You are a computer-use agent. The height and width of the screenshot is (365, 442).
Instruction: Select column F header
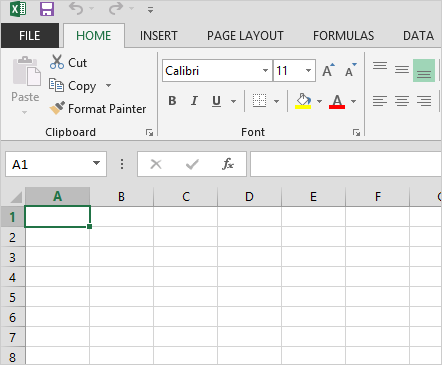pyautogui.click(x=377, y=197)
